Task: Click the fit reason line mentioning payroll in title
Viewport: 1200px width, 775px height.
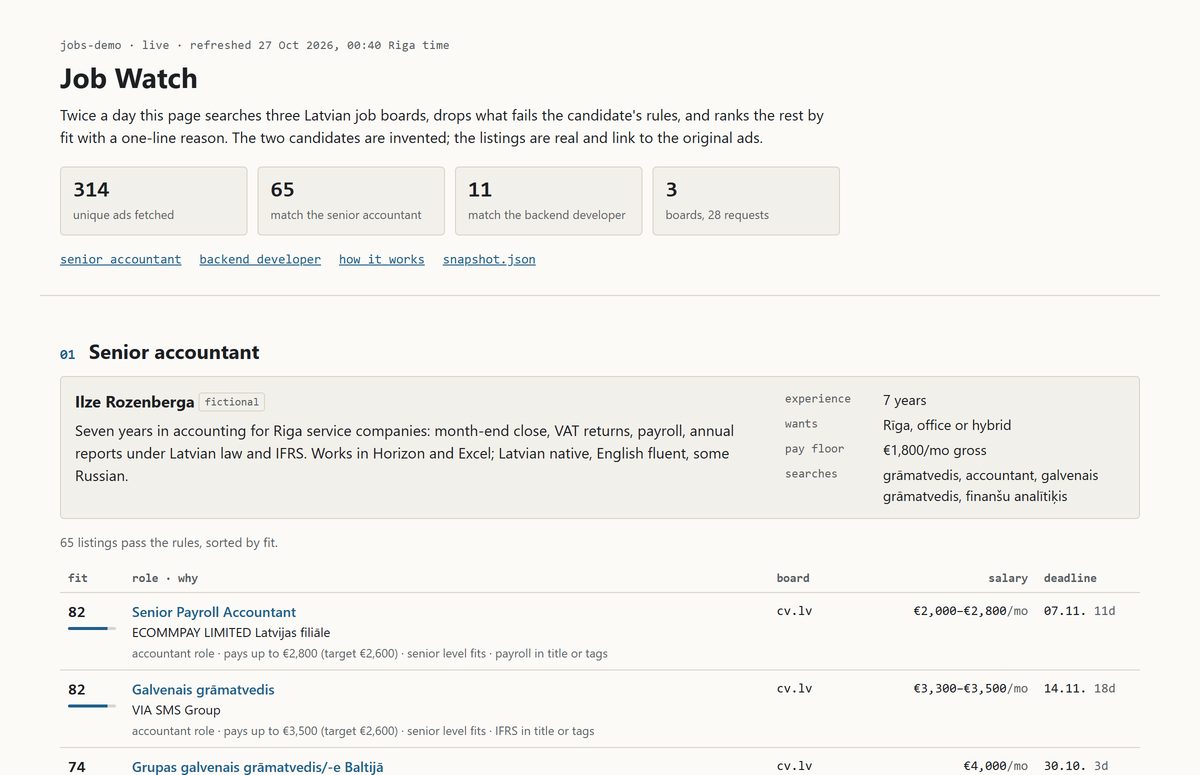Action: click(x=370, y=654)
